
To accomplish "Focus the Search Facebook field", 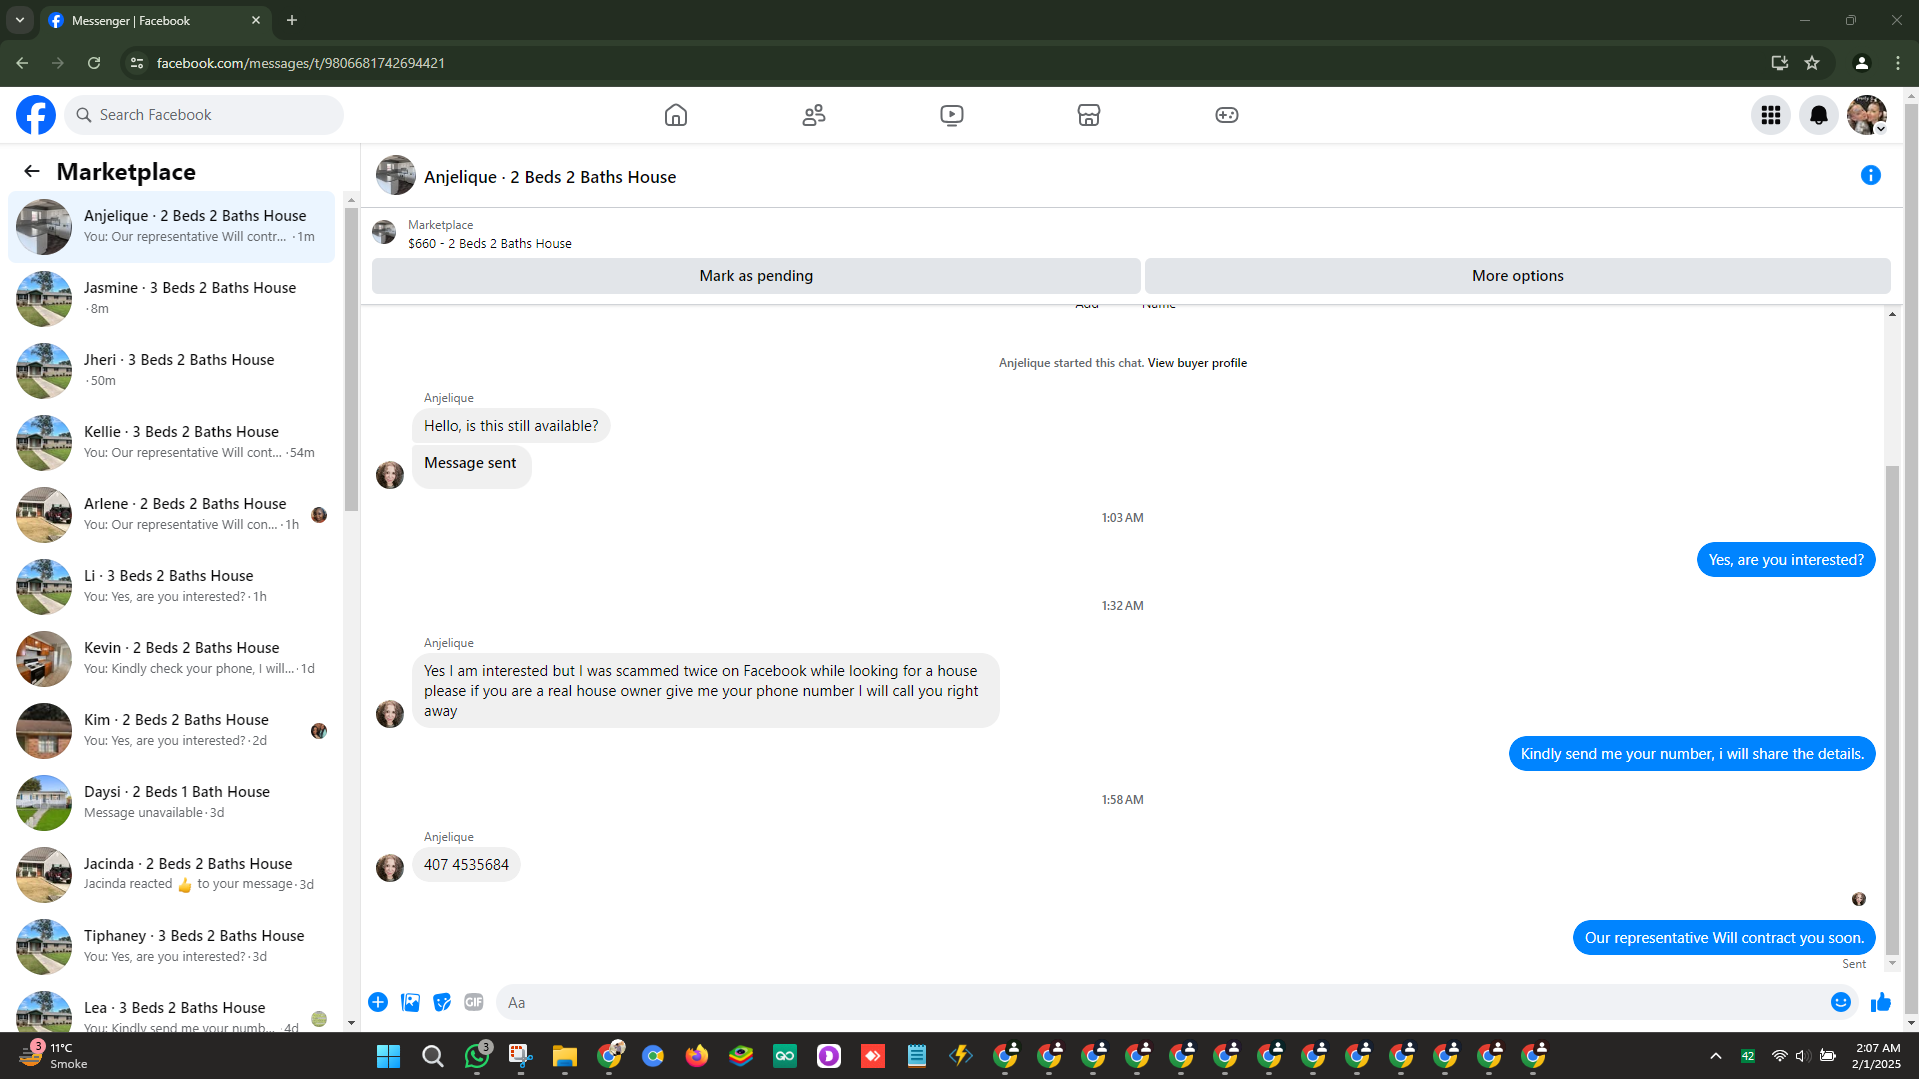I will pyautogui.click(x=205, y=115).
